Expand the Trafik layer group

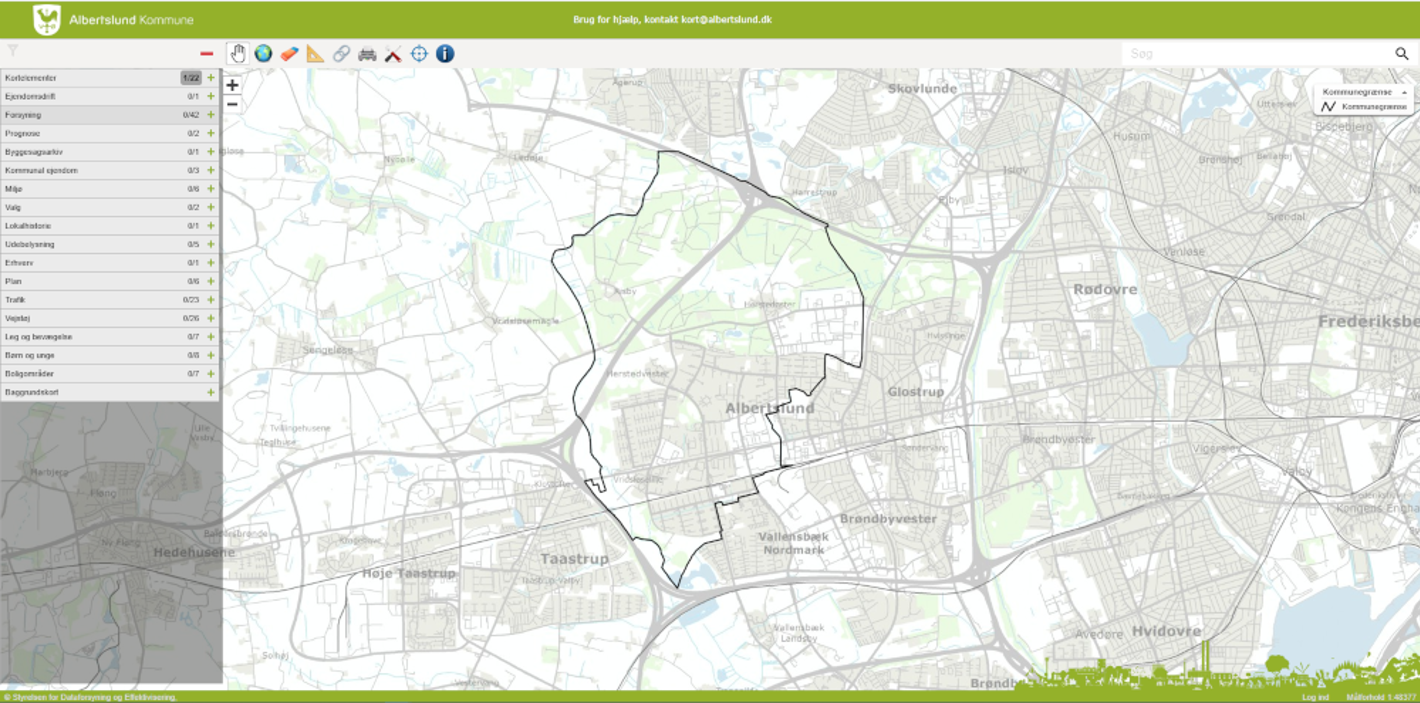coord(211,300)
